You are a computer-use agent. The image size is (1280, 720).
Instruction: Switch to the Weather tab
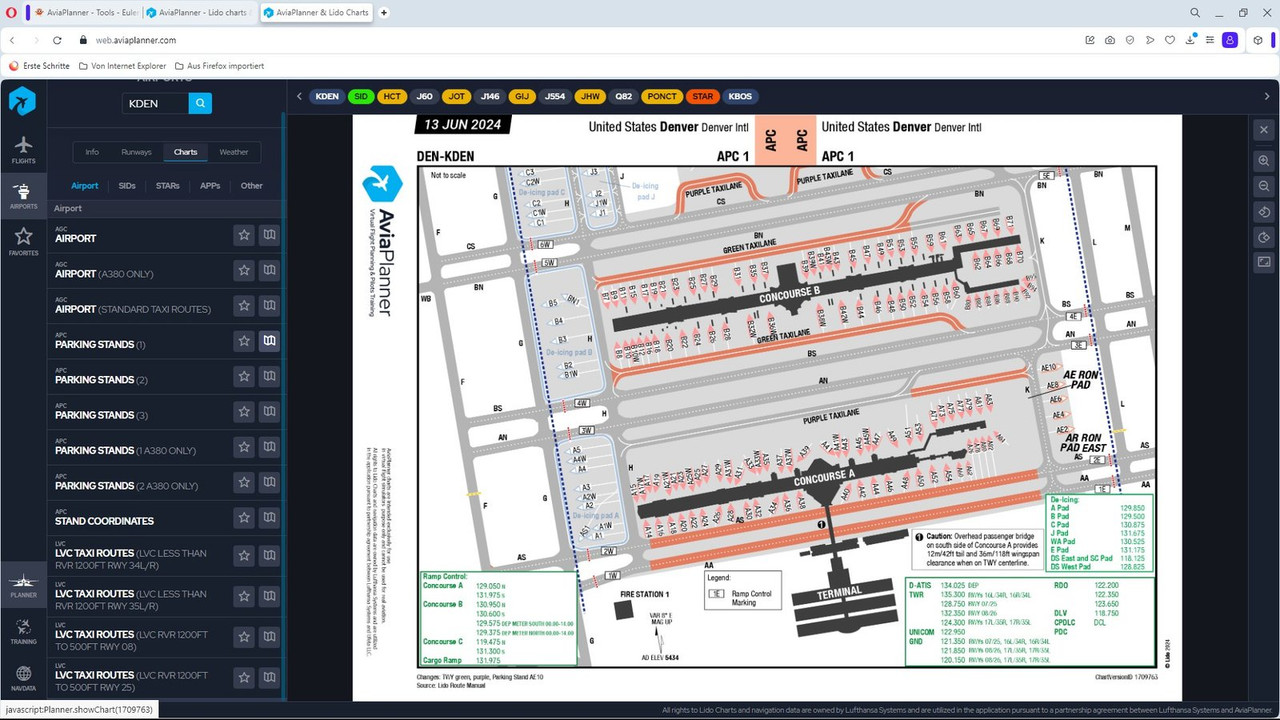[x=234, y=152]
